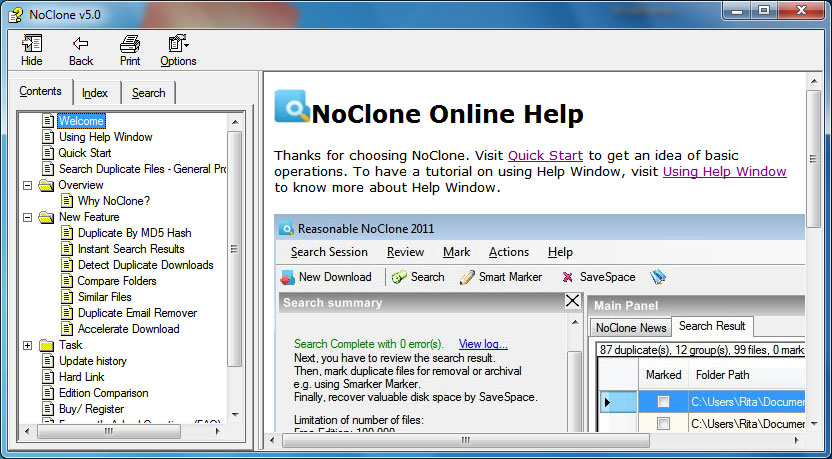Click the SaveSpace toolbar button
The width and height of the screenshot is (832, 459).
pyautogui.click(x=598, y=277)
